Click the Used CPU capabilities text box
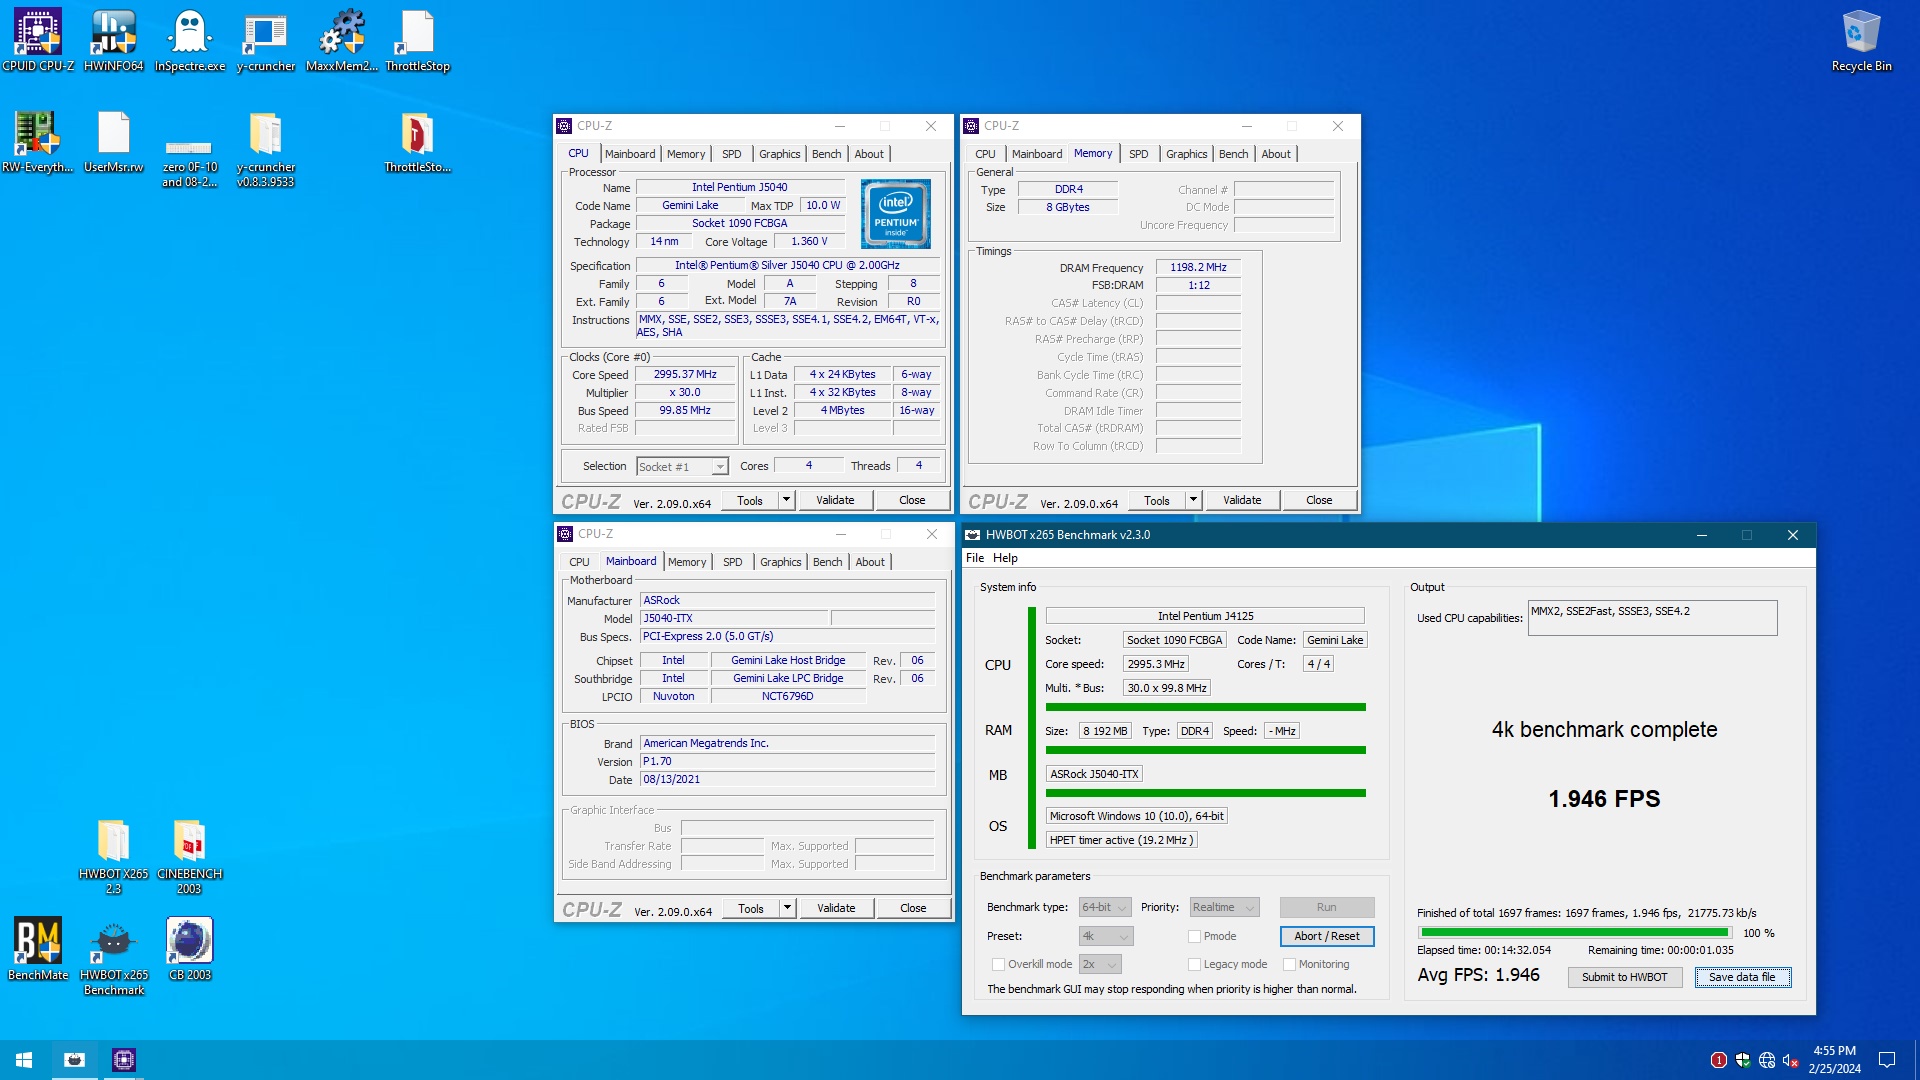 pos(1652,618)
